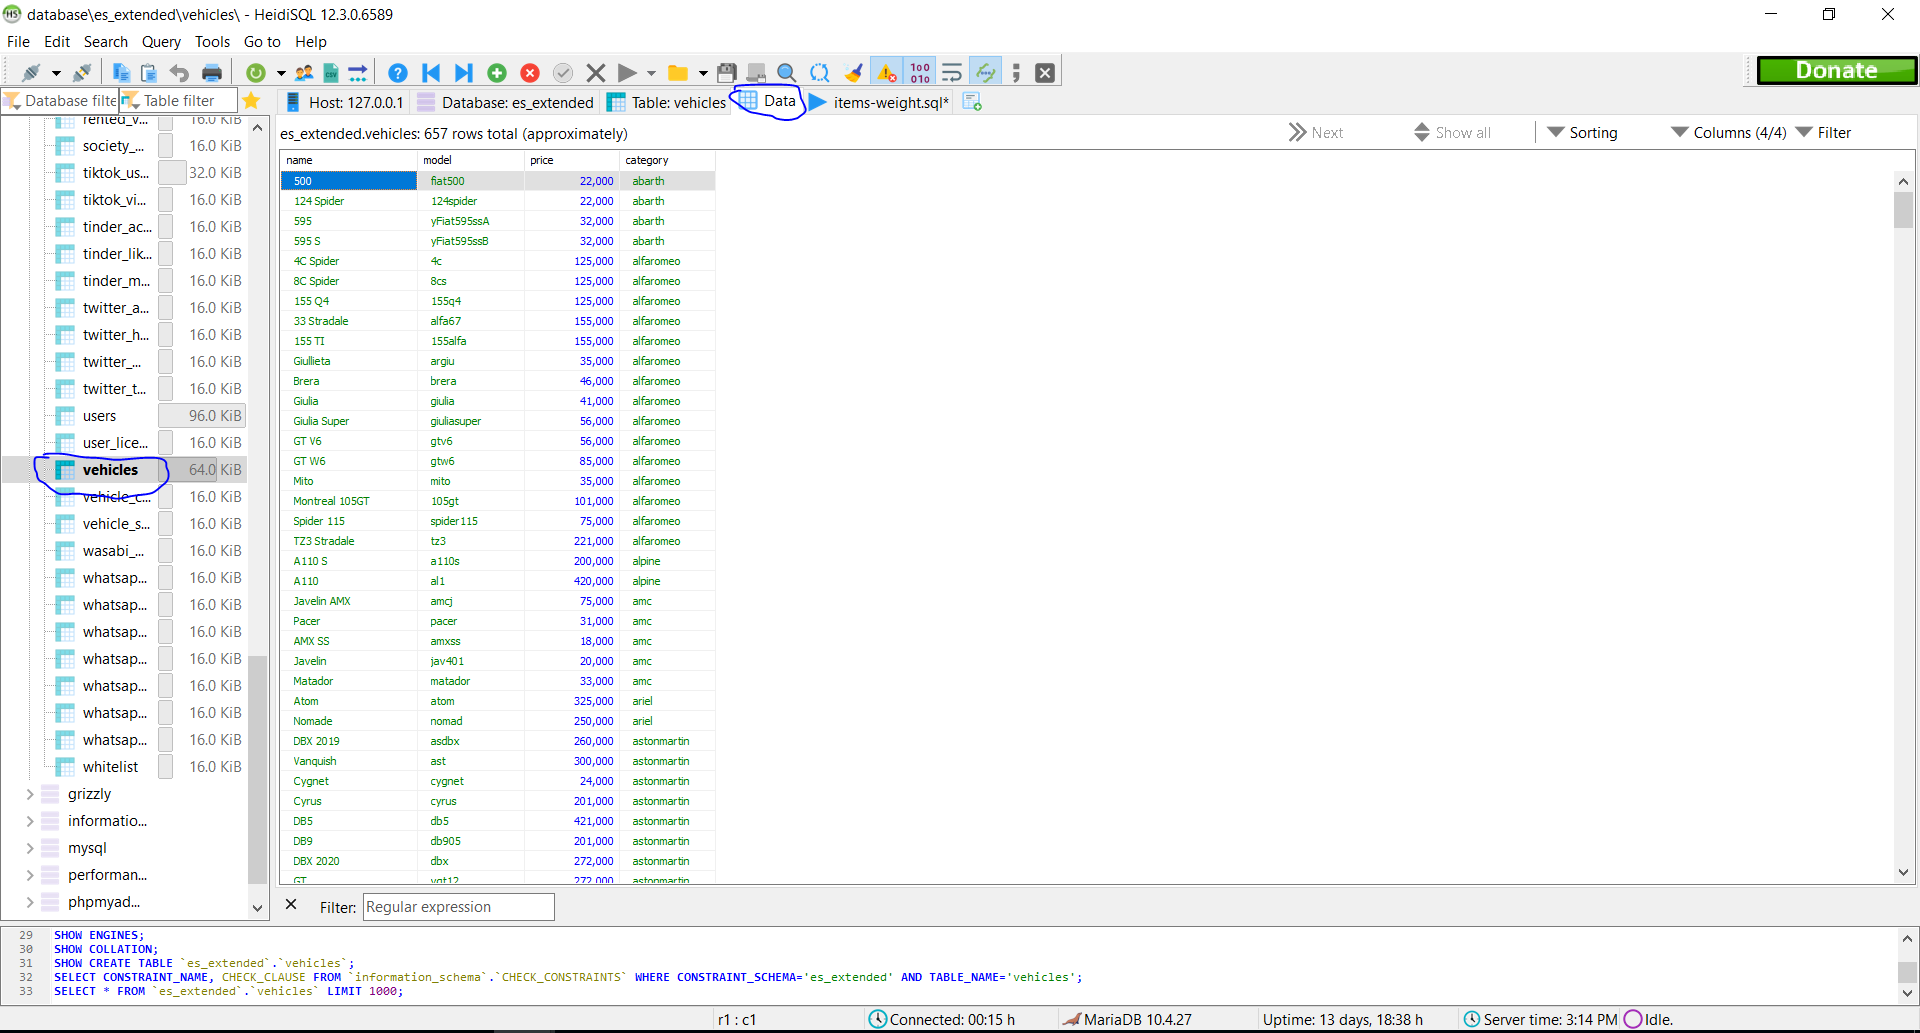Click the yellow favorites star icon

tap(251, 101)
